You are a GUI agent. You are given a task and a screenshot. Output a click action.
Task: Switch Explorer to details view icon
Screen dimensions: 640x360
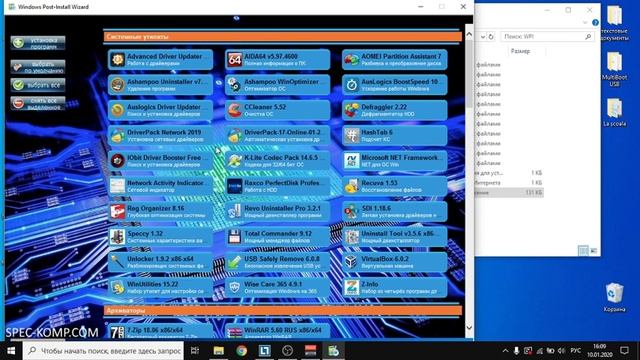coord(583,250)
